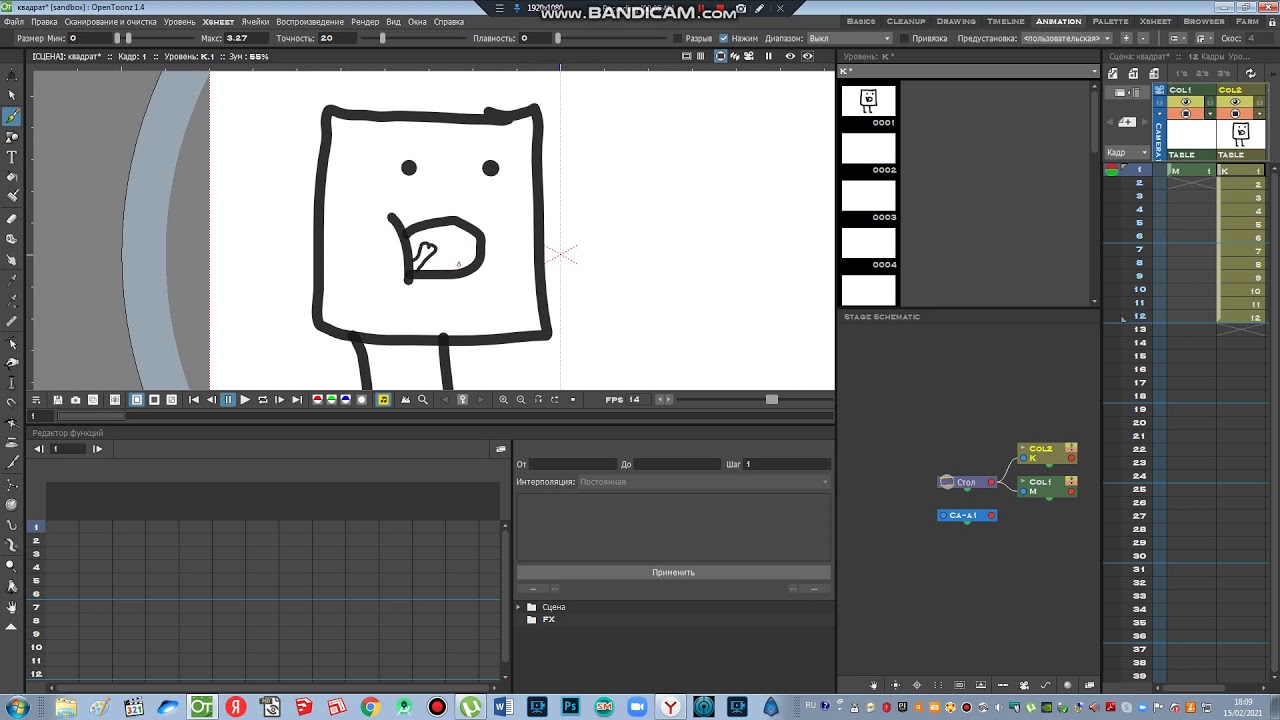
Task: Click the histogram icon in viewer bar
Action: [405, 399]
